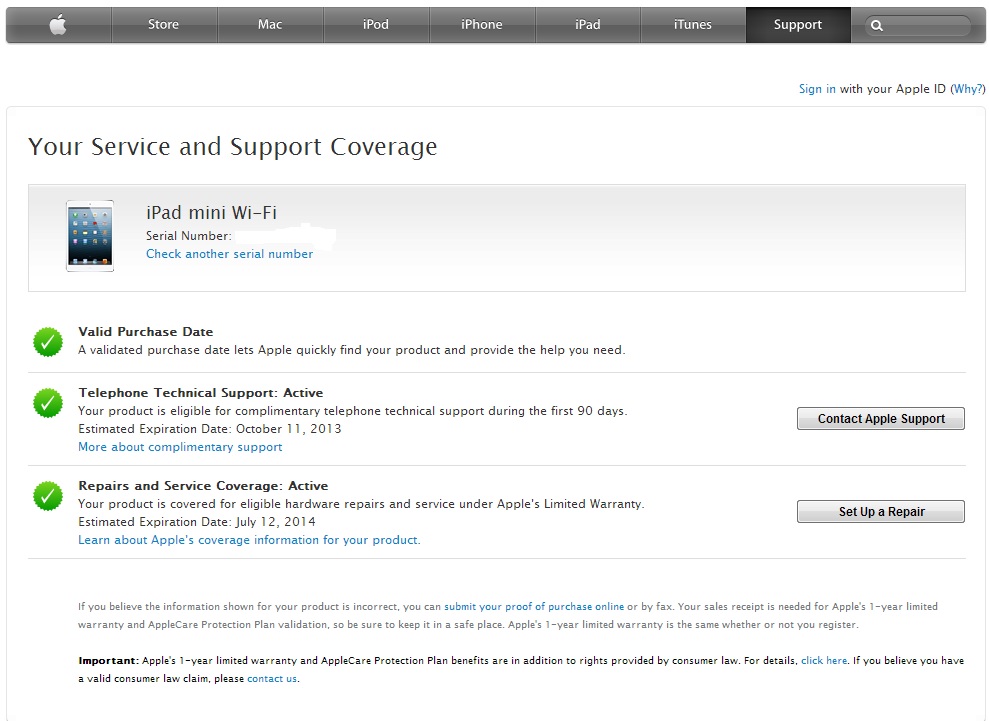Select the Support navigation tab
989x721 pixels.
(798, 25)
